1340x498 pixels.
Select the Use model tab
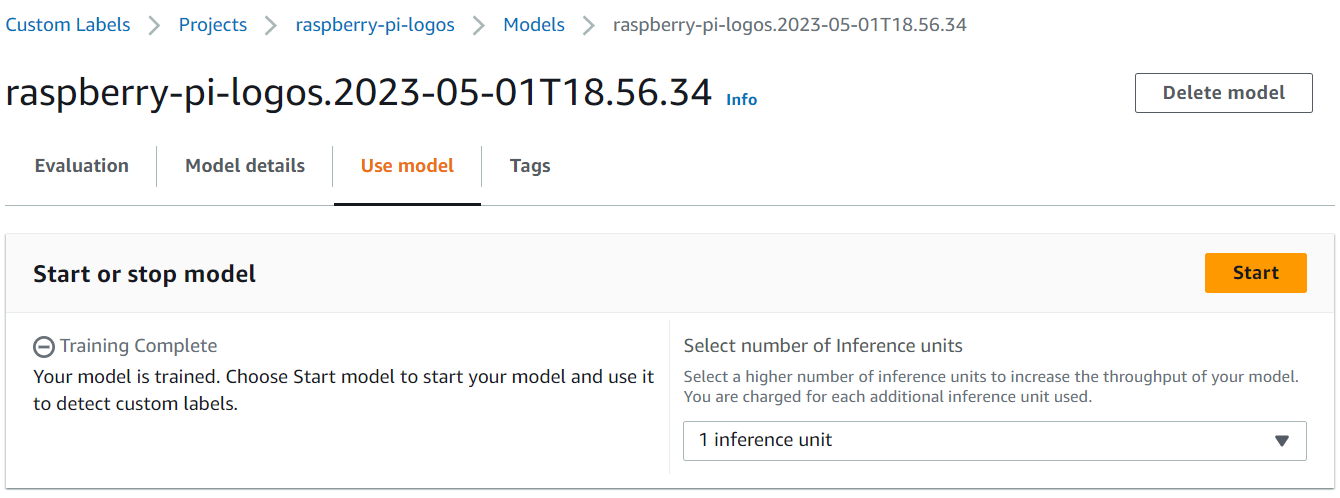[x=407, y=166]
